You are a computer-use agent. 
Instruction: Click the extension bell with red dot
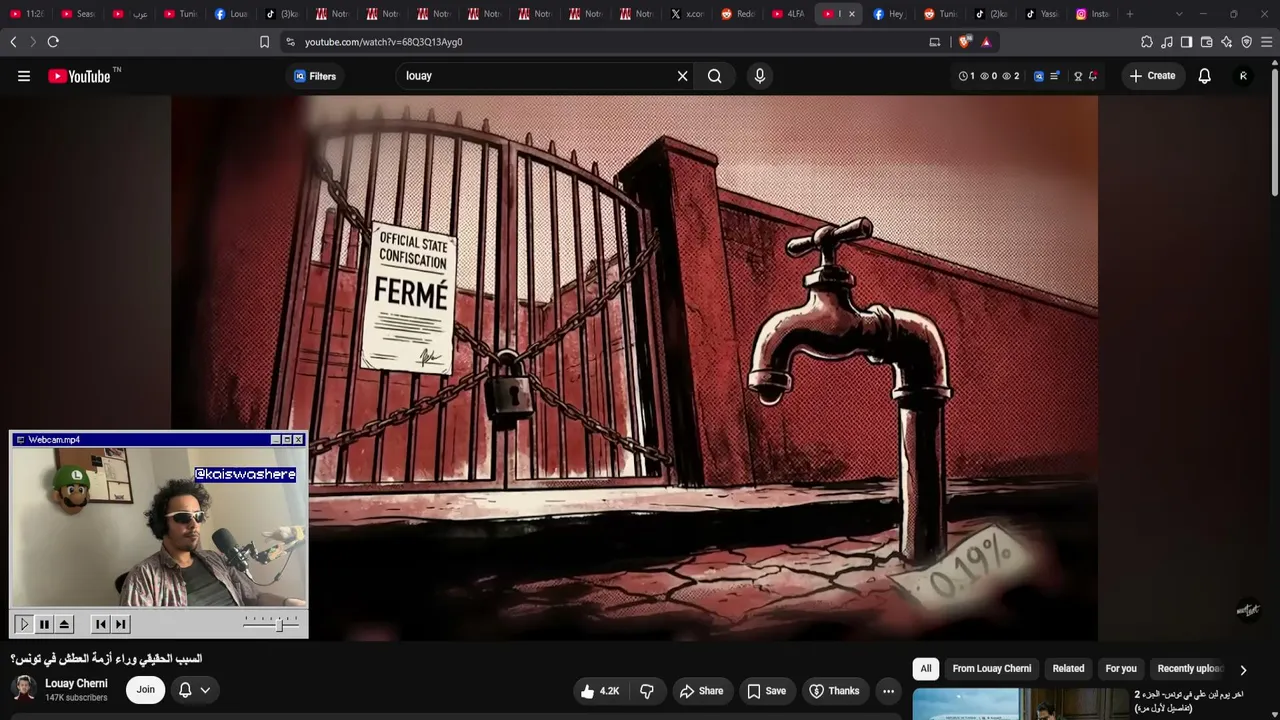coord(1093,76)
